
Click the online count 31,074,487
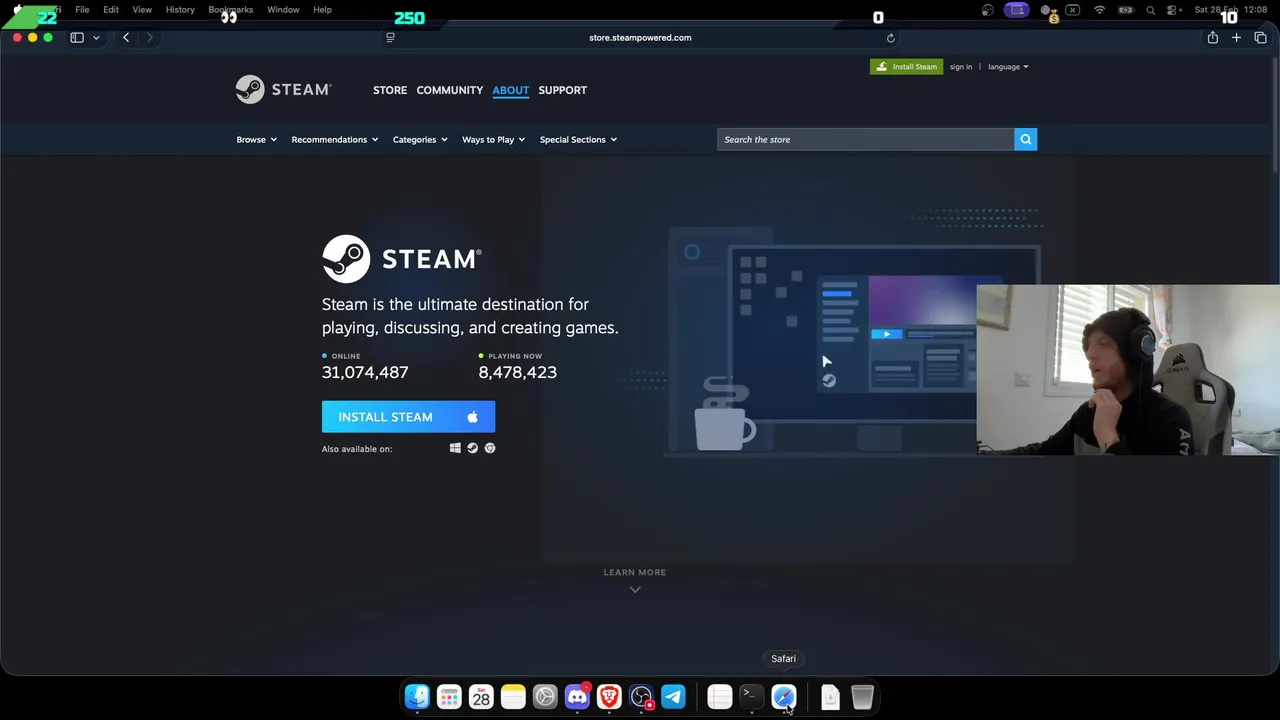tap(365, 372)
